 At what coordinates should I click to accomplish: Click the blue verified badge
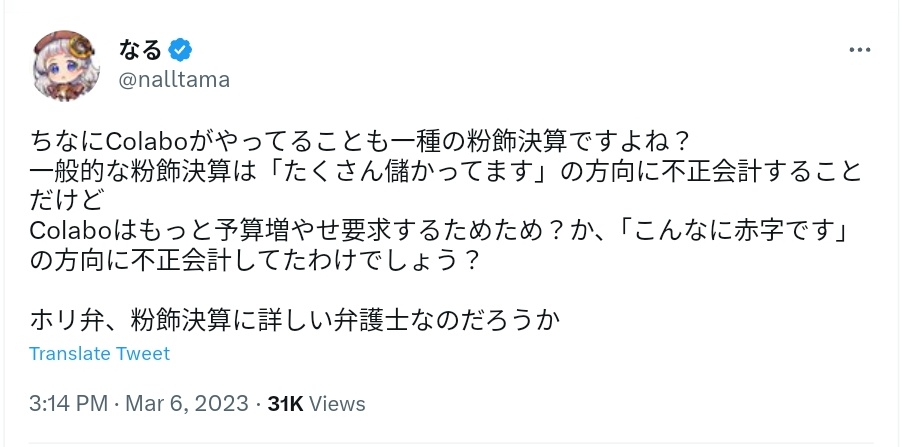(180, 50)
